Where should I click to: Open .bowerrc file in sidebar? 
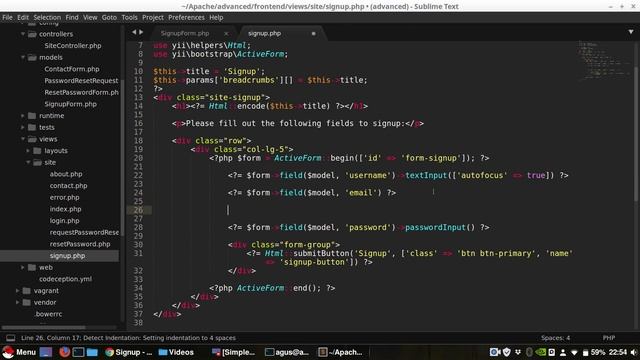(x=48, y=314)
